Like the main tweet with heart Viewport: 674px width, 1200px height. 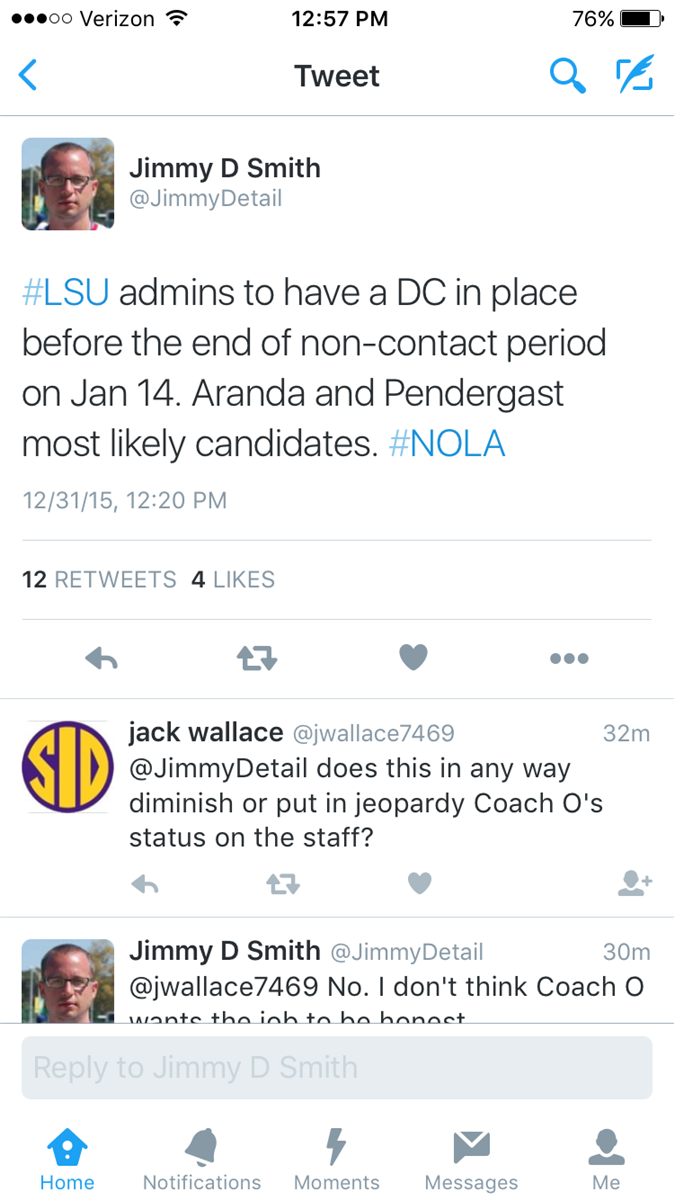click(x=413, y=658)
